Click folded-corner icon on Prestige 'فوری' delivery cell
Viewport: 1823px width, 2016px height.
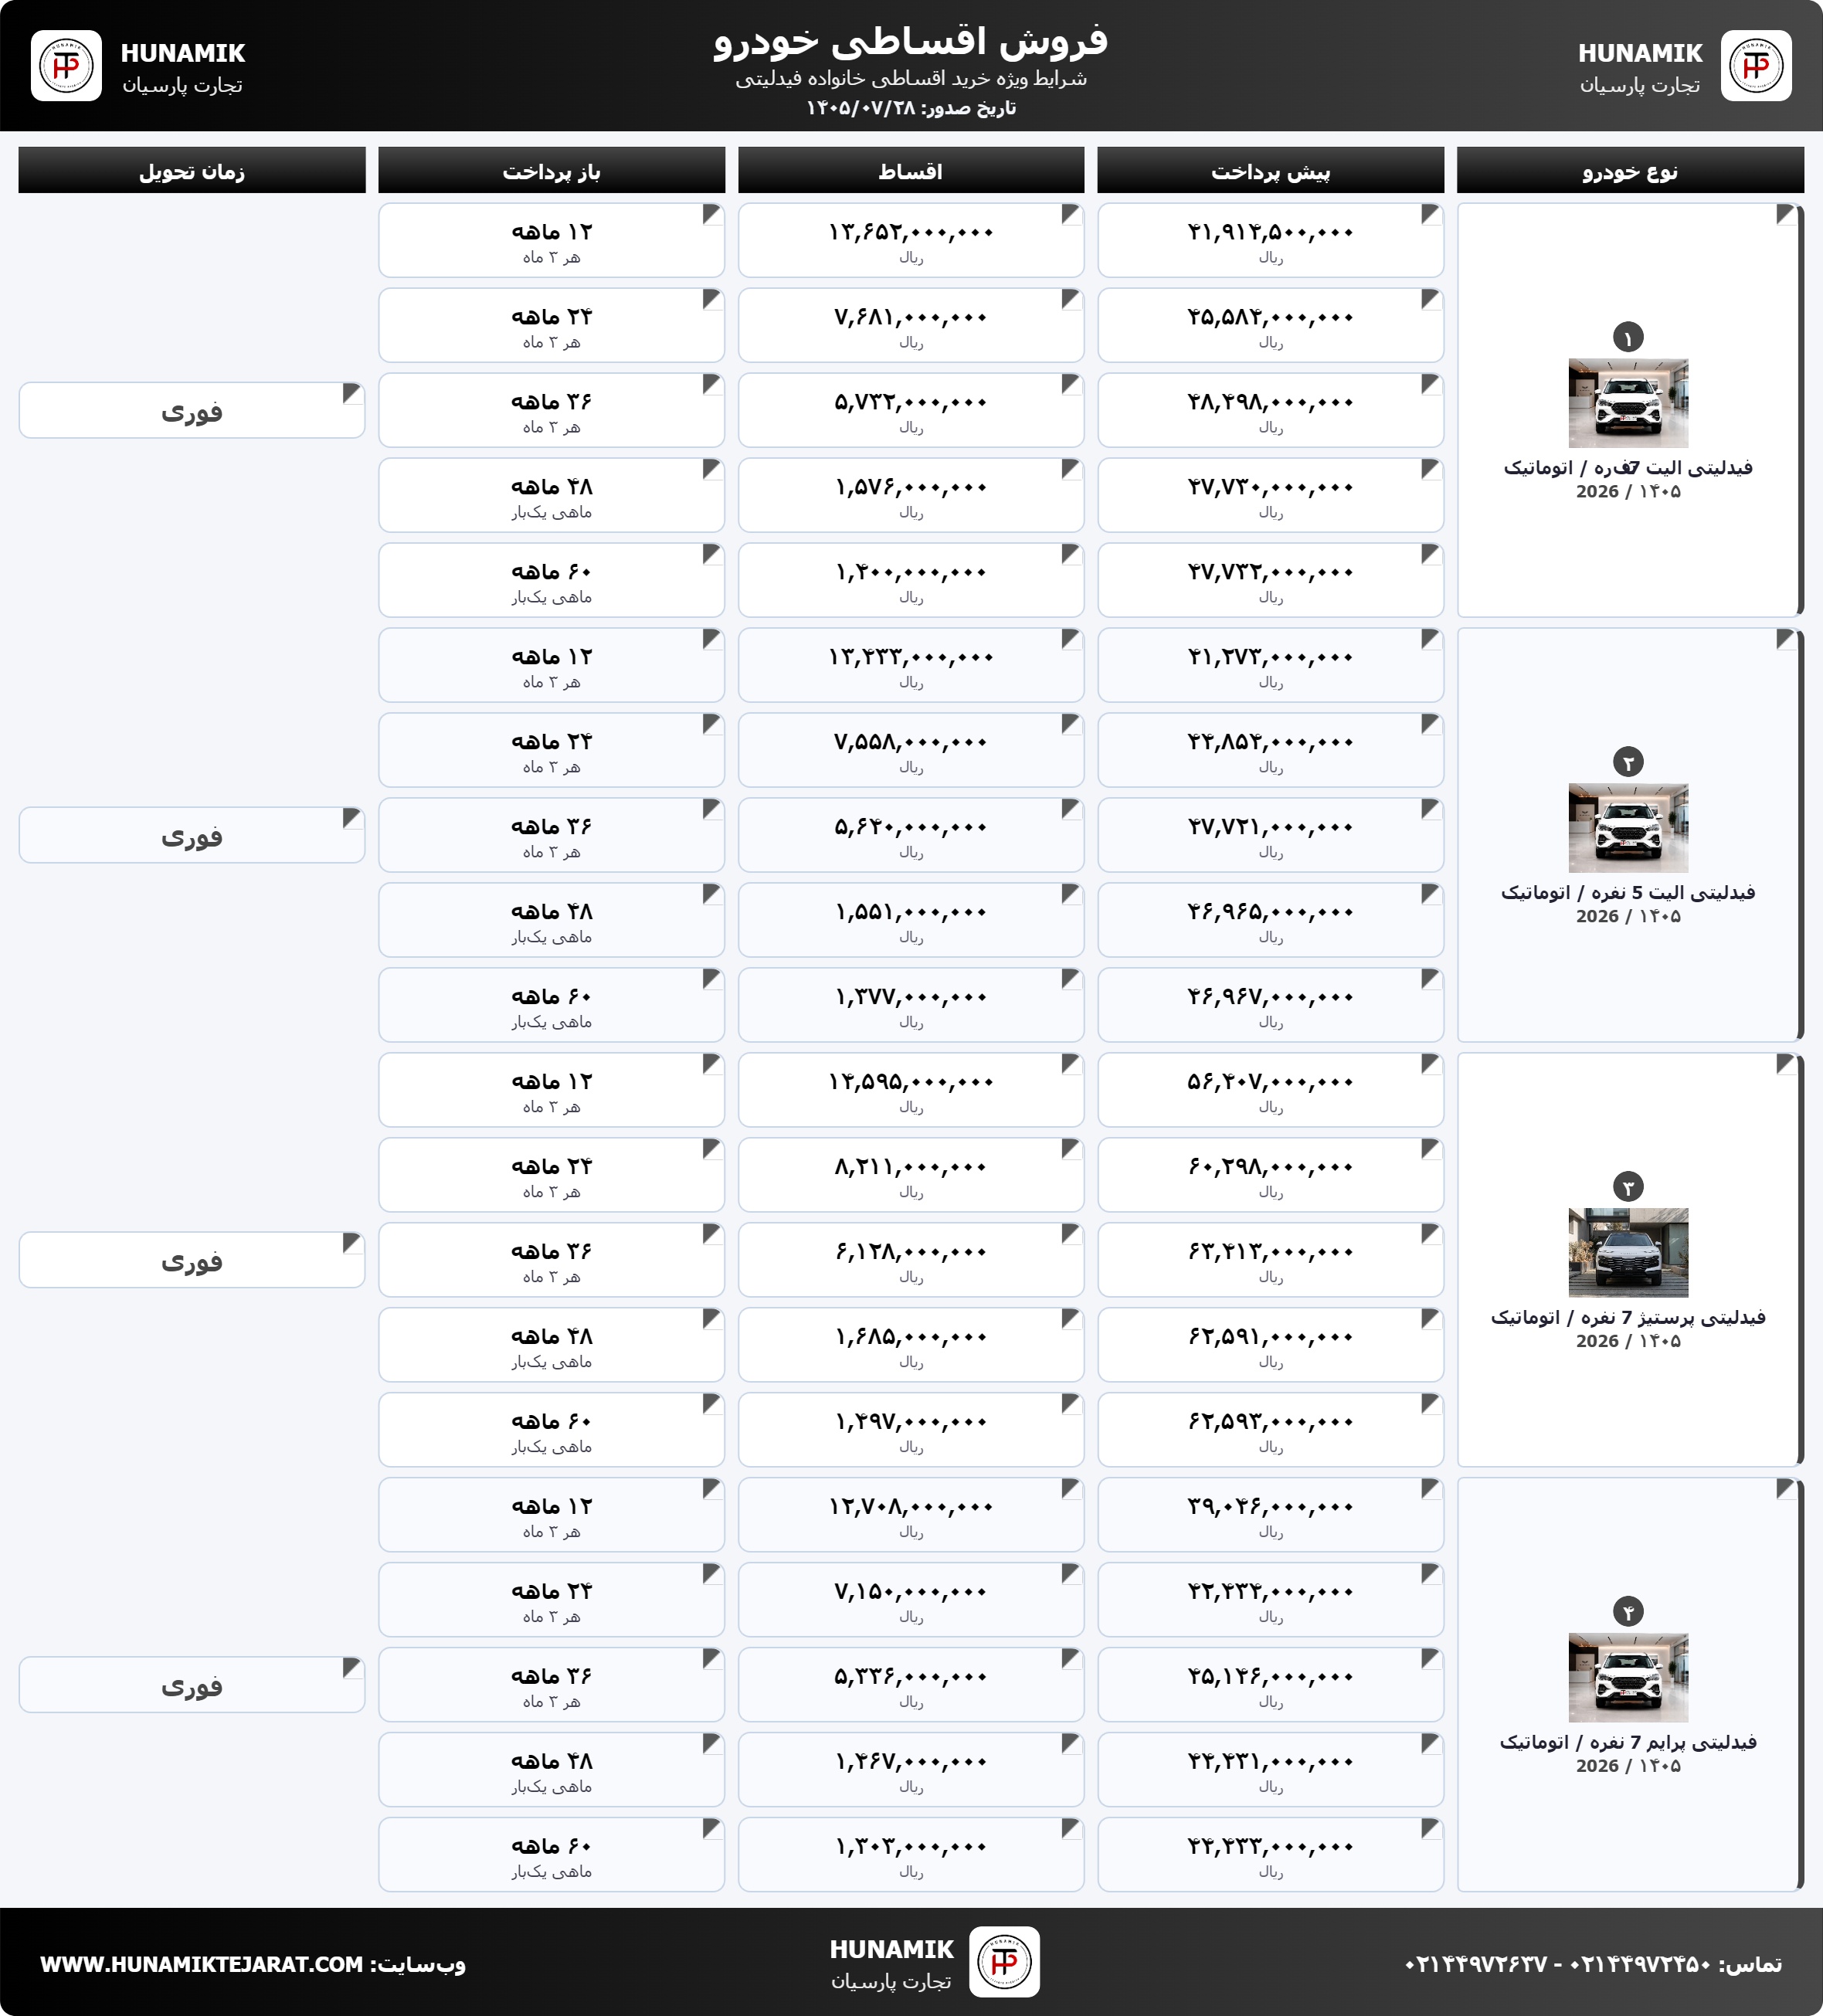tap(352, 1243)
